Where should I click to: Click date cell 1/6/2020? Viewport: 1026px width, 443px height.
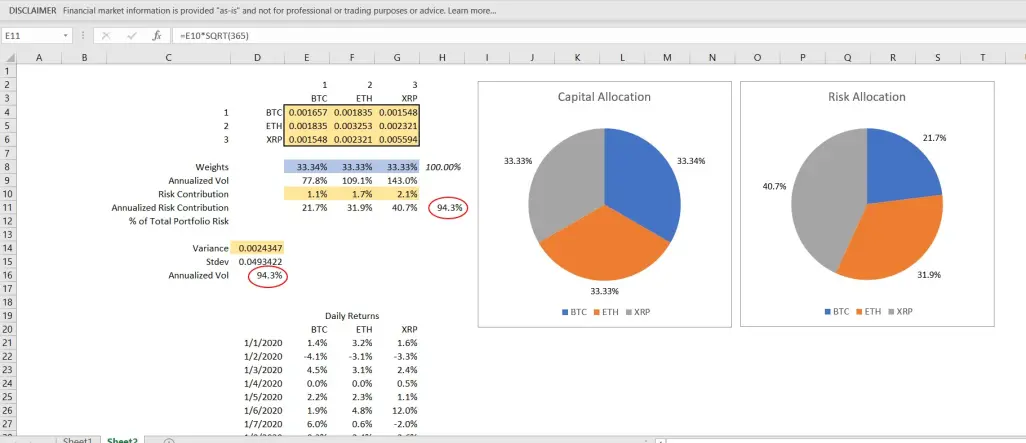[x=262, y=410]
